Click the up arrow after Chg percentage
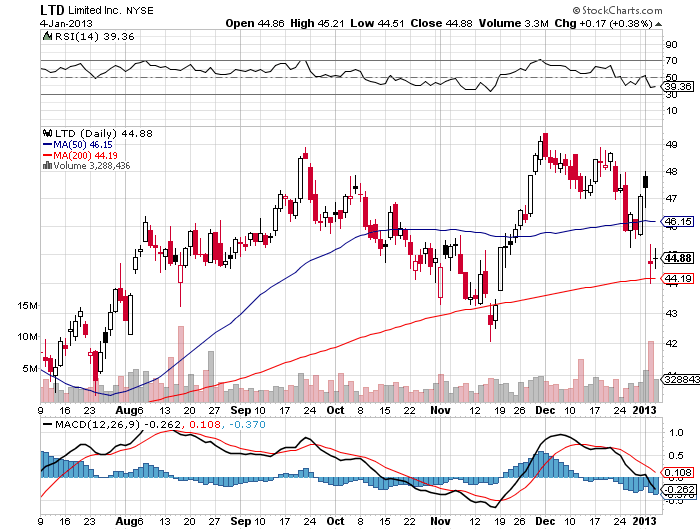Image resolution: width=700 pixels, height=530 pixels. [x=659, y=24]
